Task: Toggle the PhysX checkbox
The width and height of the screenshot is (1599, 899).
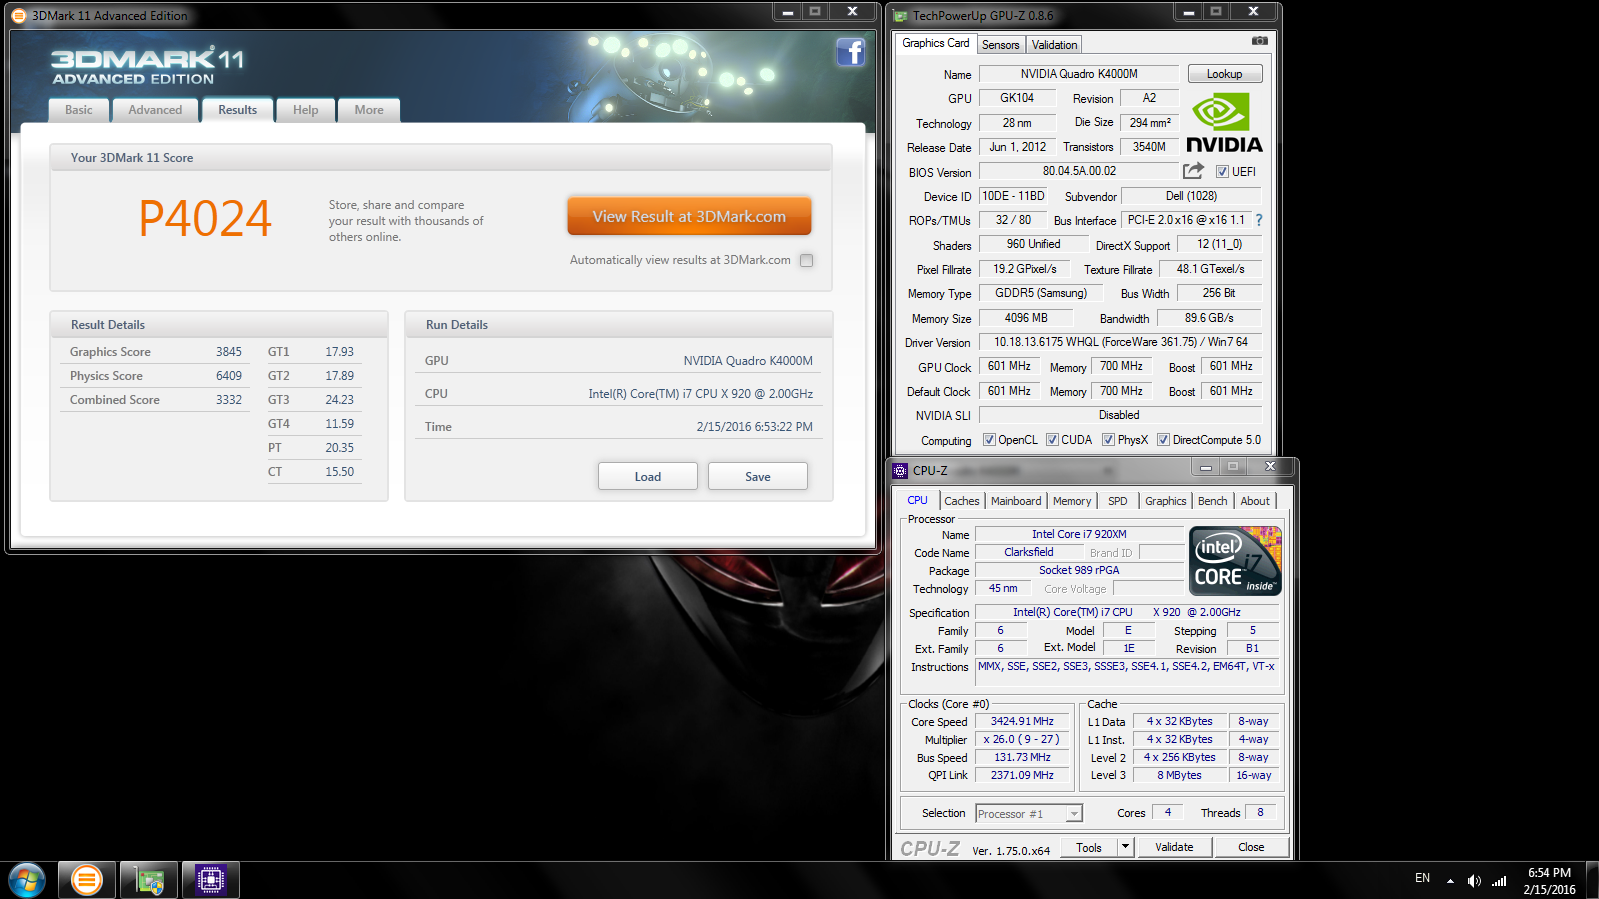Action: click(1108, 440)
